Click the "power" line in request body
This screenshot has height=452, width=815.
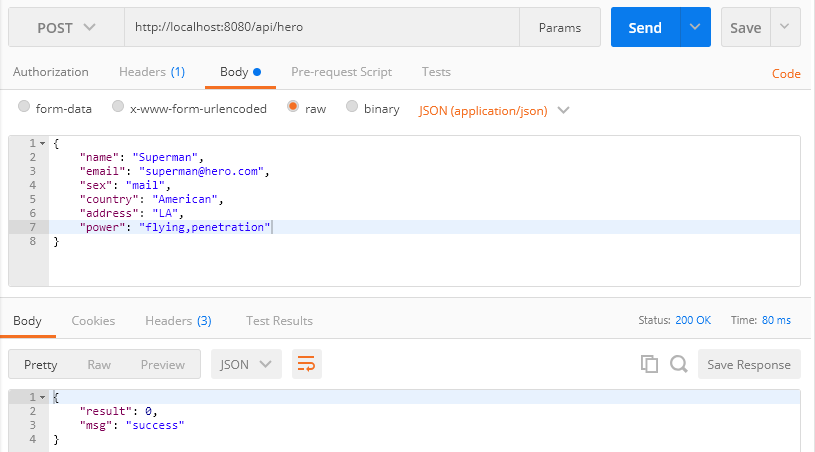tap(424, 227)
